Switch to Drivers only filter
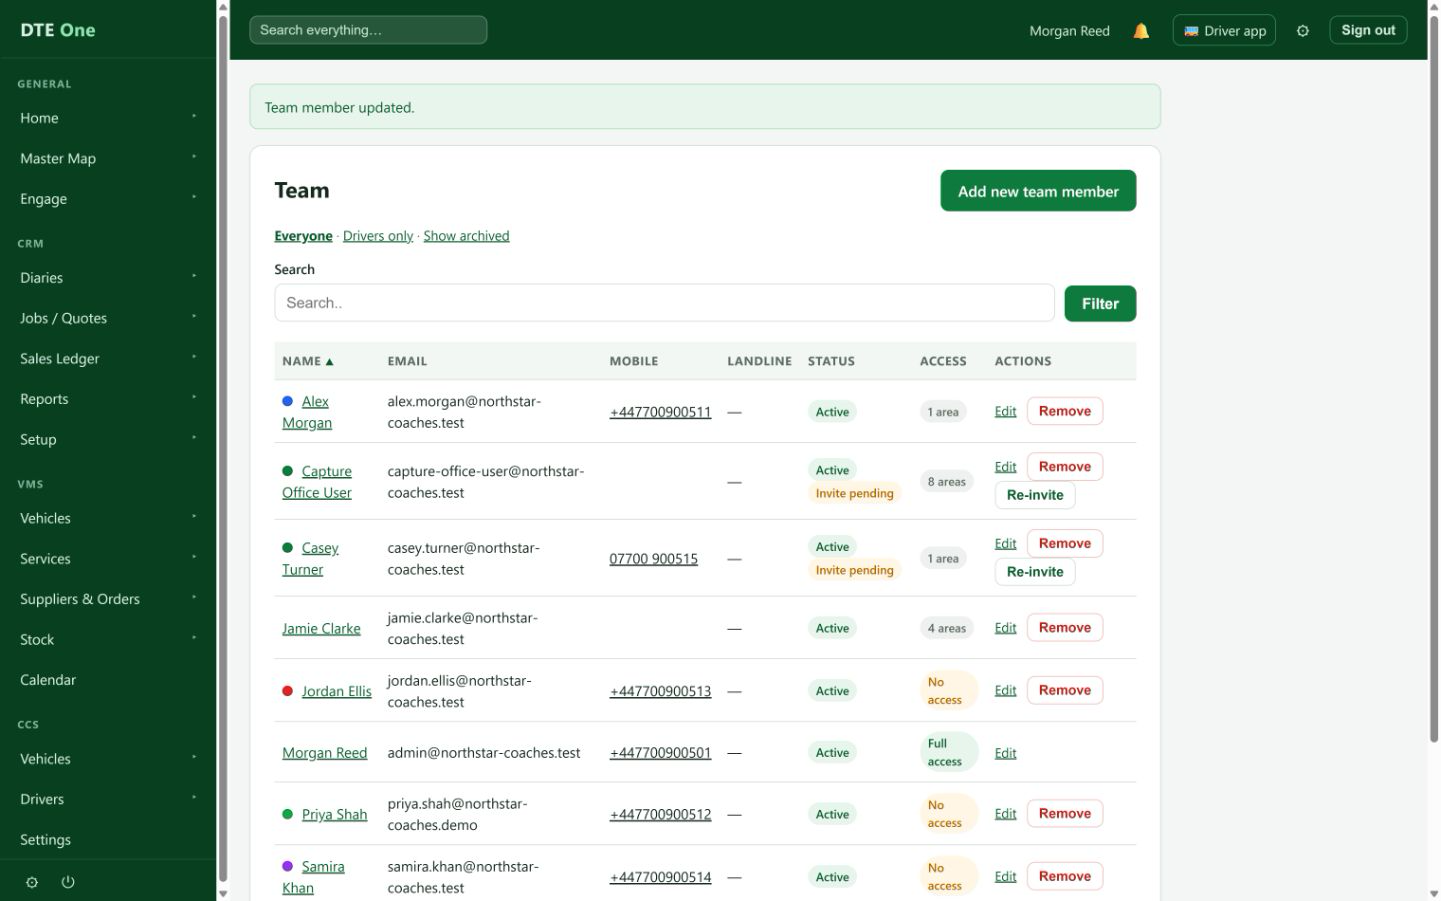 click(378, 236)
